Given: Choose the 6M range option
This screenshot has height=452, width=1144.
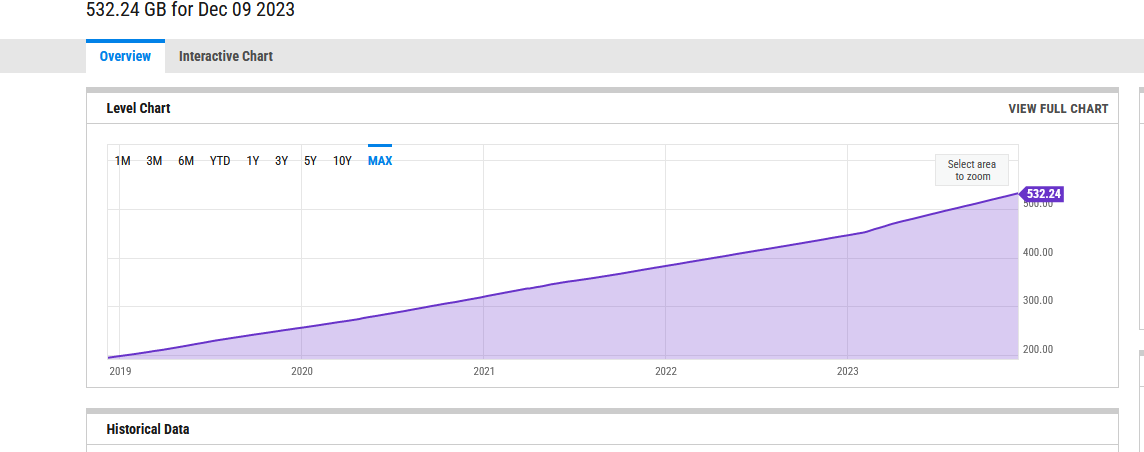Looking at the screenshot, I should pyautogui.click(x=186, y=161).
